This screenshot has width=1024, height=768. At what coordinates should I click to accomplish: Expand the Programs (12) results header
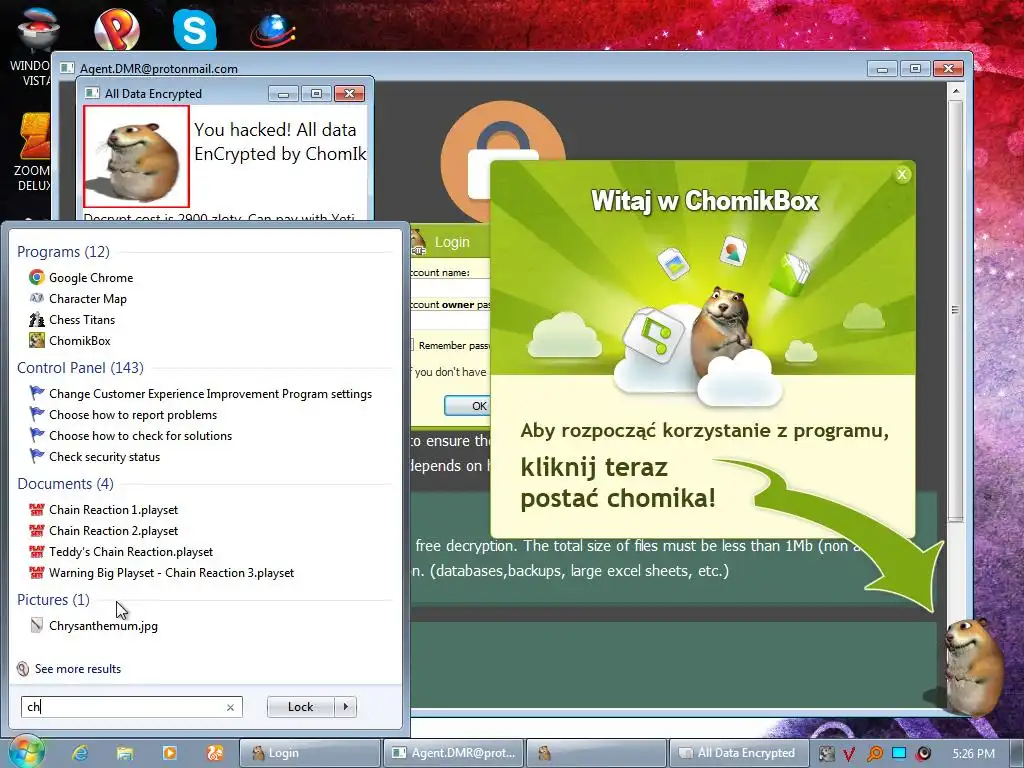(63, 251)
